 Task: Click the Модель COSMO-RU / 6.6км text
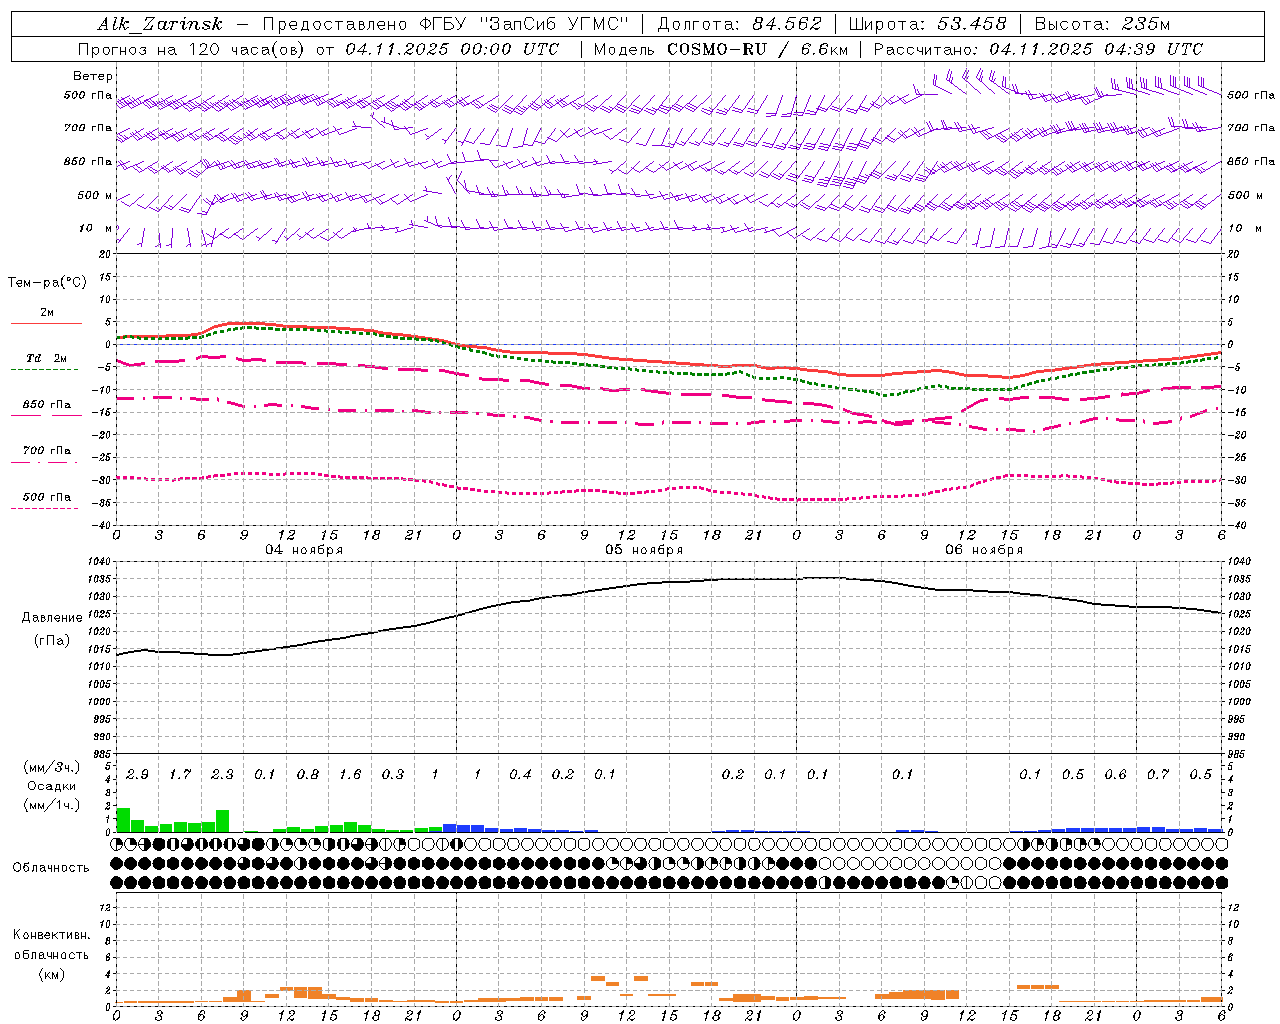coord(720,49)
